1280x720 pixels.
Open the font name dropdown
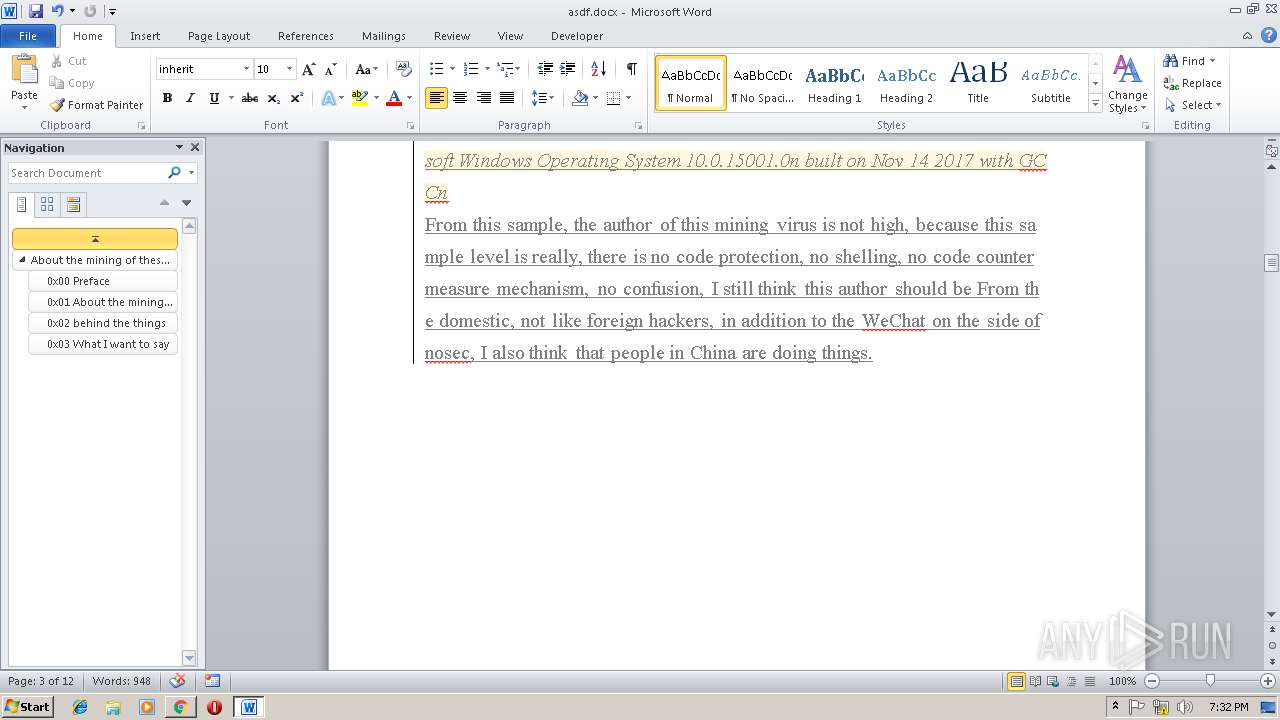pyautogui.click(x=246, y=69)
